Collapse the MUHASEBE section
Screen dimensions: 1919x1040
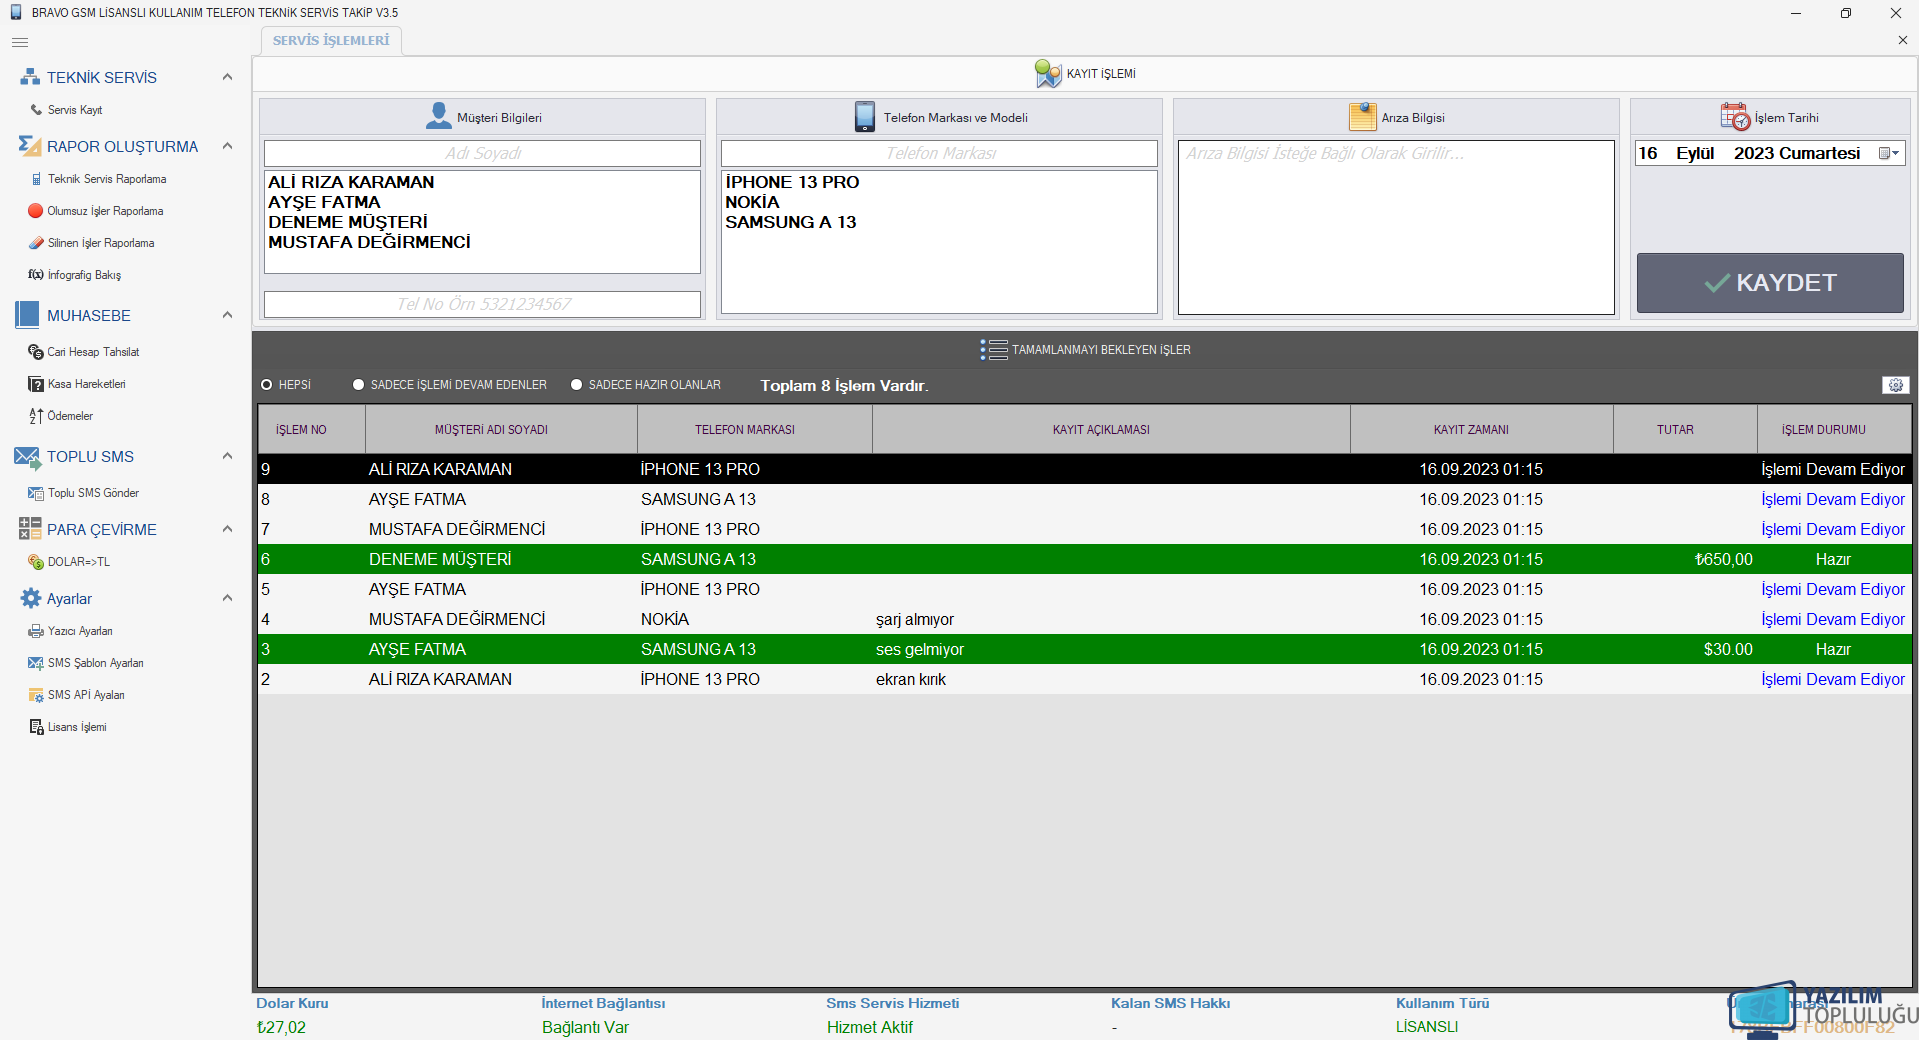(x=227, y=315)
